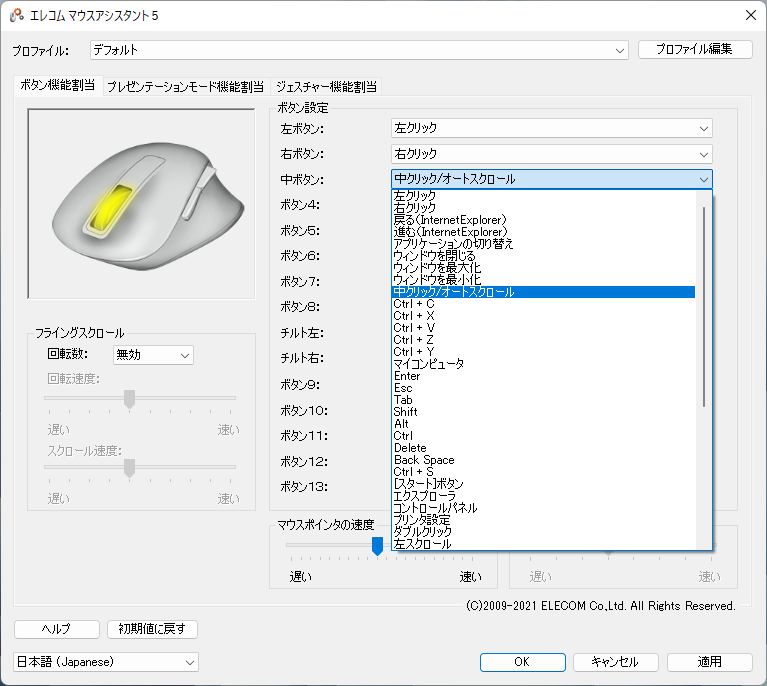Select ウィンドウを最大化 option

click(x=543, y=268)
